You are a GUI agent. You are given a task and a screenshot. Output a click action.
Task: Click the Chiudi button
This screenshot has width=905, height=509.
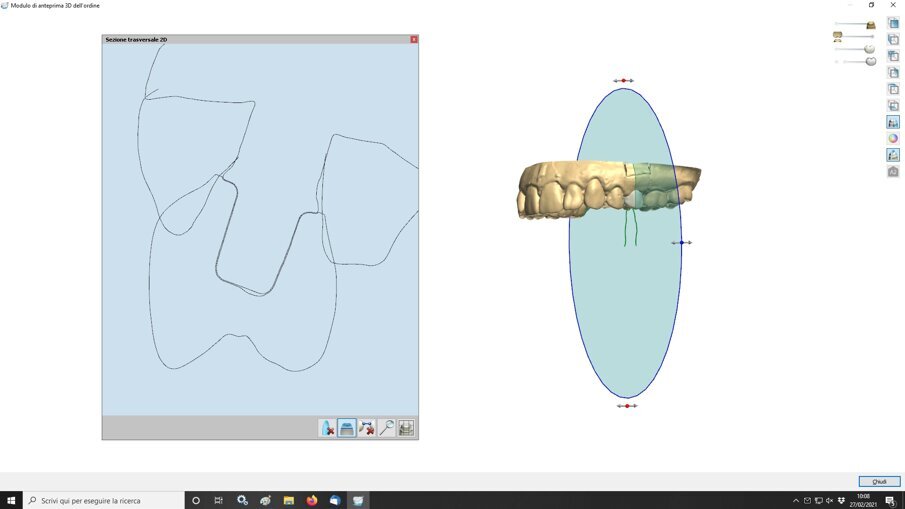[879, 481]
